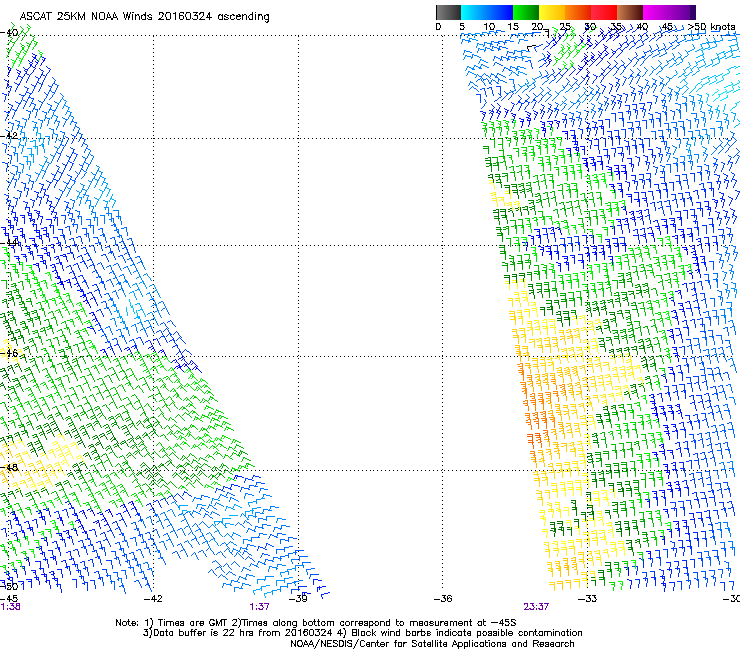
Task: Click the '10' legend scale label
Action: [x=489, y=27]
